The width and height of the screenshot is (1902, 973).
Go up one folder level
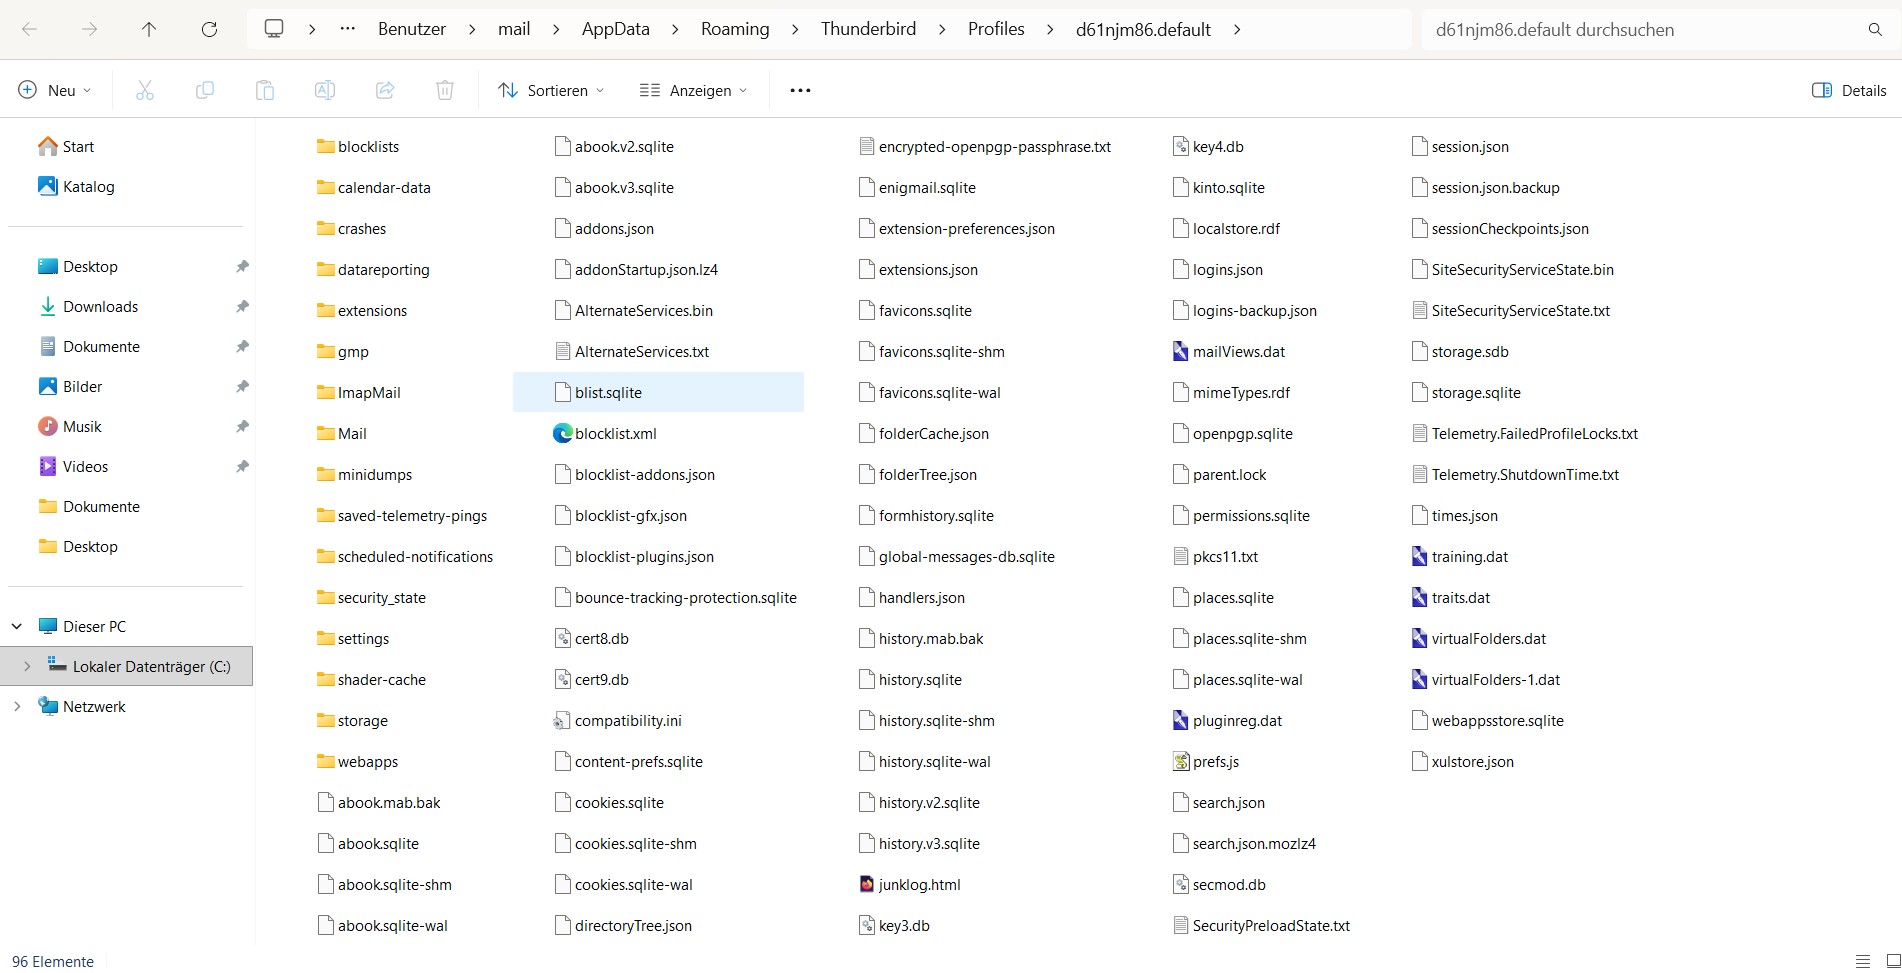click(x=149, y=29)
